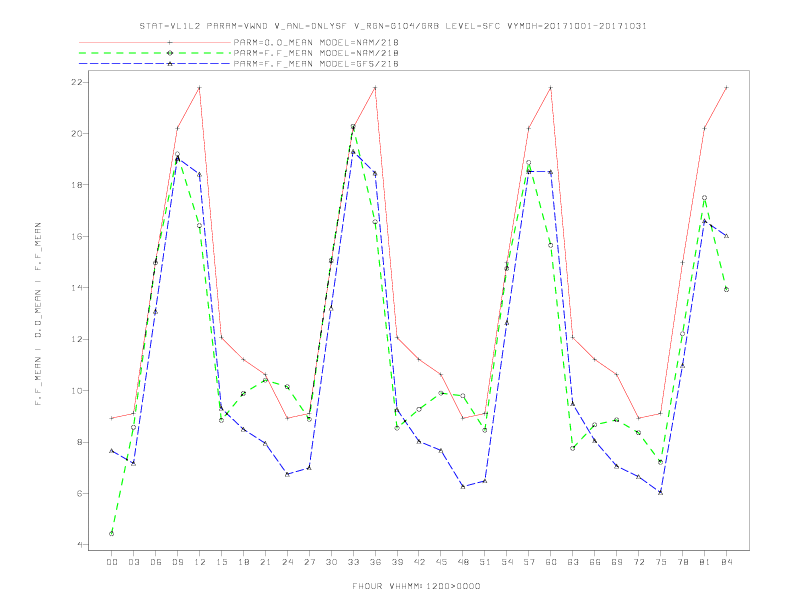Click x-axis tick label 30
792x612 pixels.
[331, 562]
